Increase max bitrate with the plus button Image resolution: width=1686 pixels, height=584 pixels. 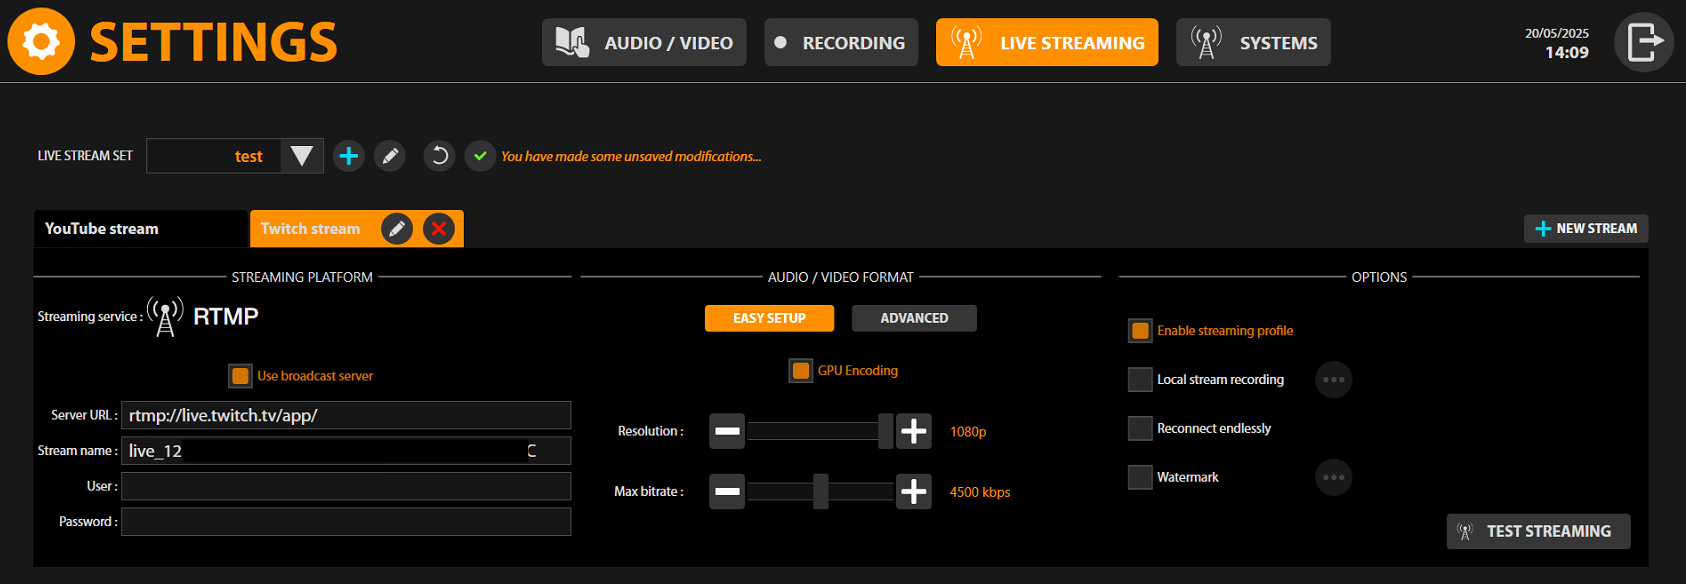click(x=914, y=491)
